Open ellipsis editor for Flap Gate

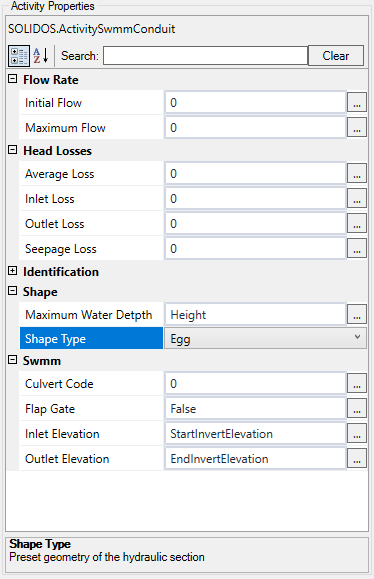click(357, 408)
